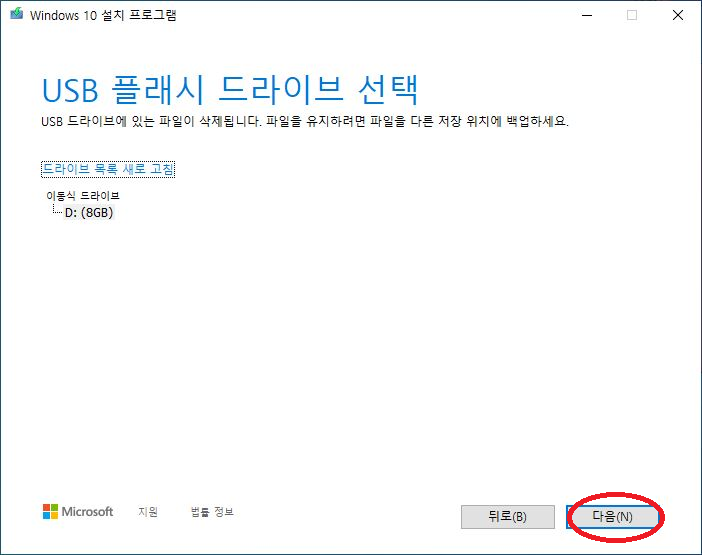The height and width of the screenshot is (555, 702).
Task: Click the USB file deletion warning text
Action: pos(305,121)
